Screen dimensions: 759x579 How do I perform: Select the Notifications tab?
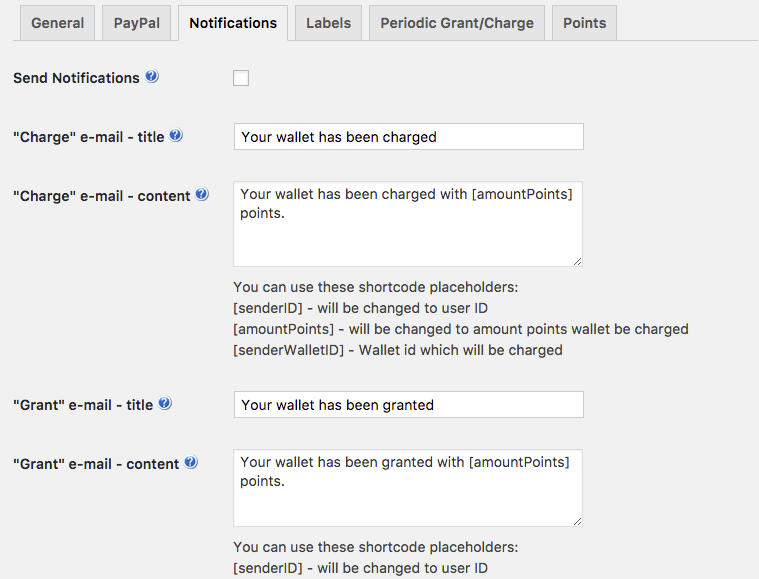(x=233, y=23)
